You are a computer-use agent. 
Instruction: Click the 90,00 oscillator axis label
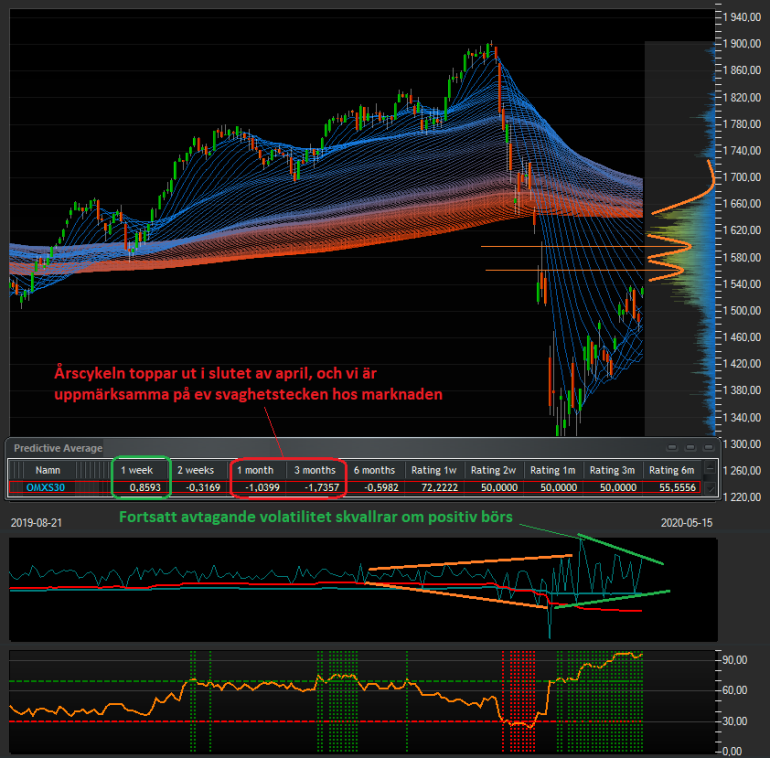(734, 660)
